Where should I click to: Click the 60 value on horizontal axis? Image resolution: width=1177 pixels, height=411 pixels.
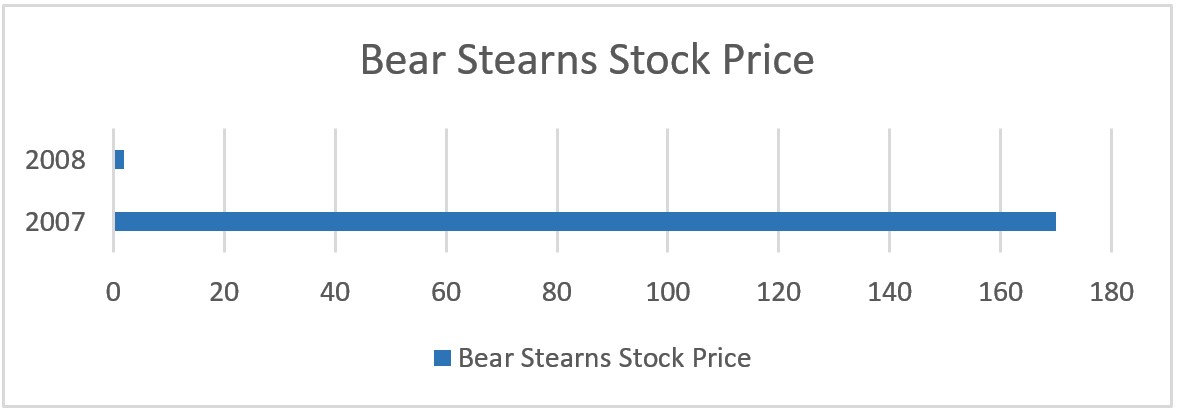coord(446,293)
